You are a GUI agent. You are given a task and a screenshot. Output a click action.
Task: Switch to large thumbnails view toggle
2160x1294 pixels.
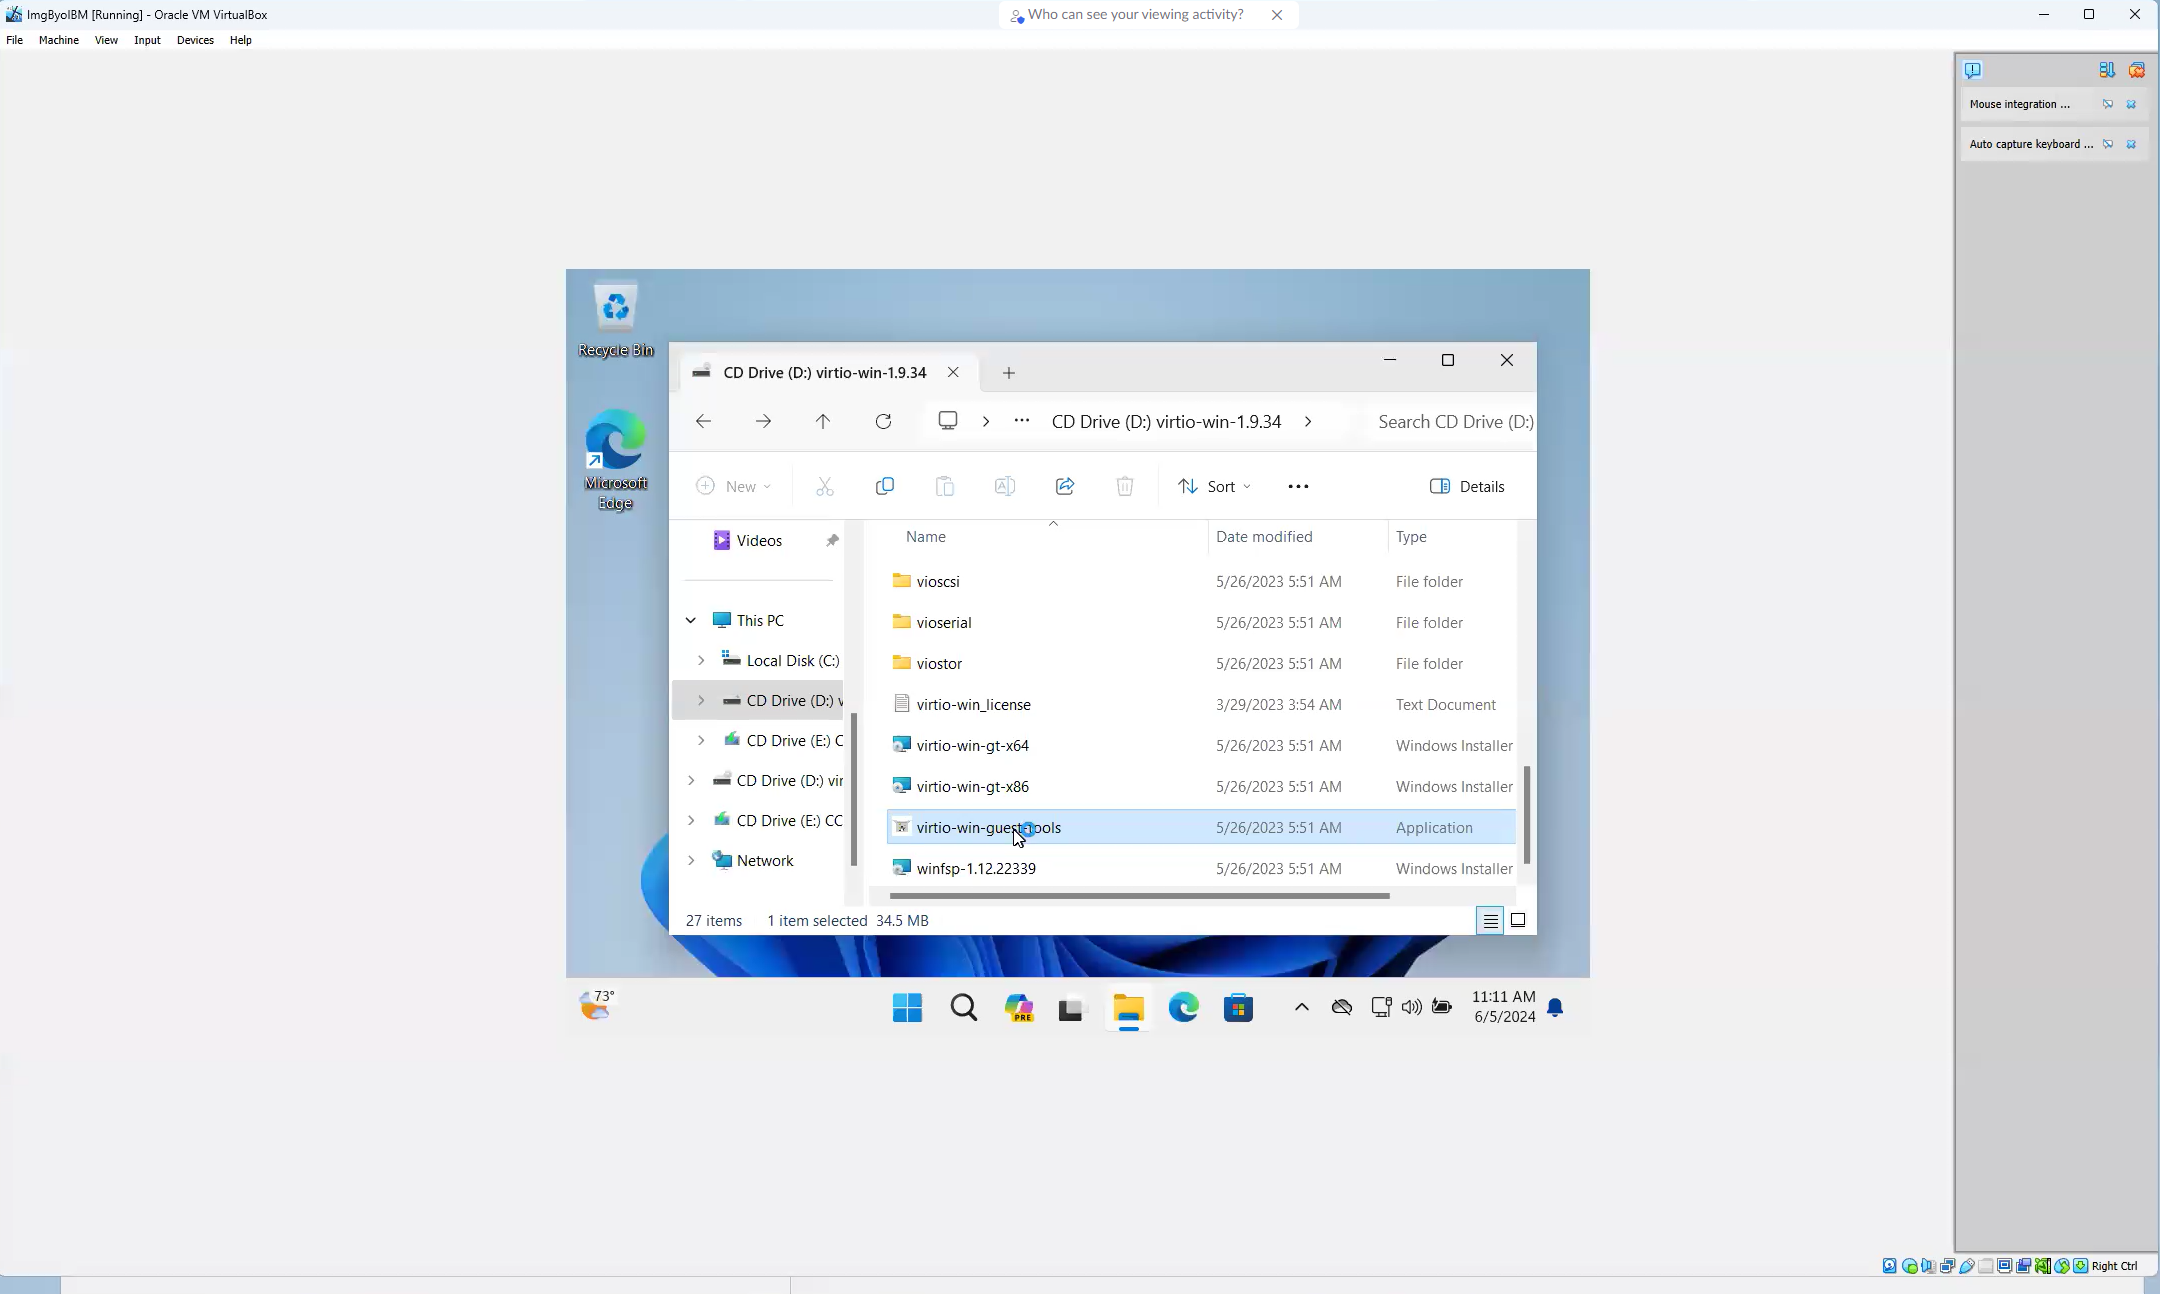[x=1518, y=921]
